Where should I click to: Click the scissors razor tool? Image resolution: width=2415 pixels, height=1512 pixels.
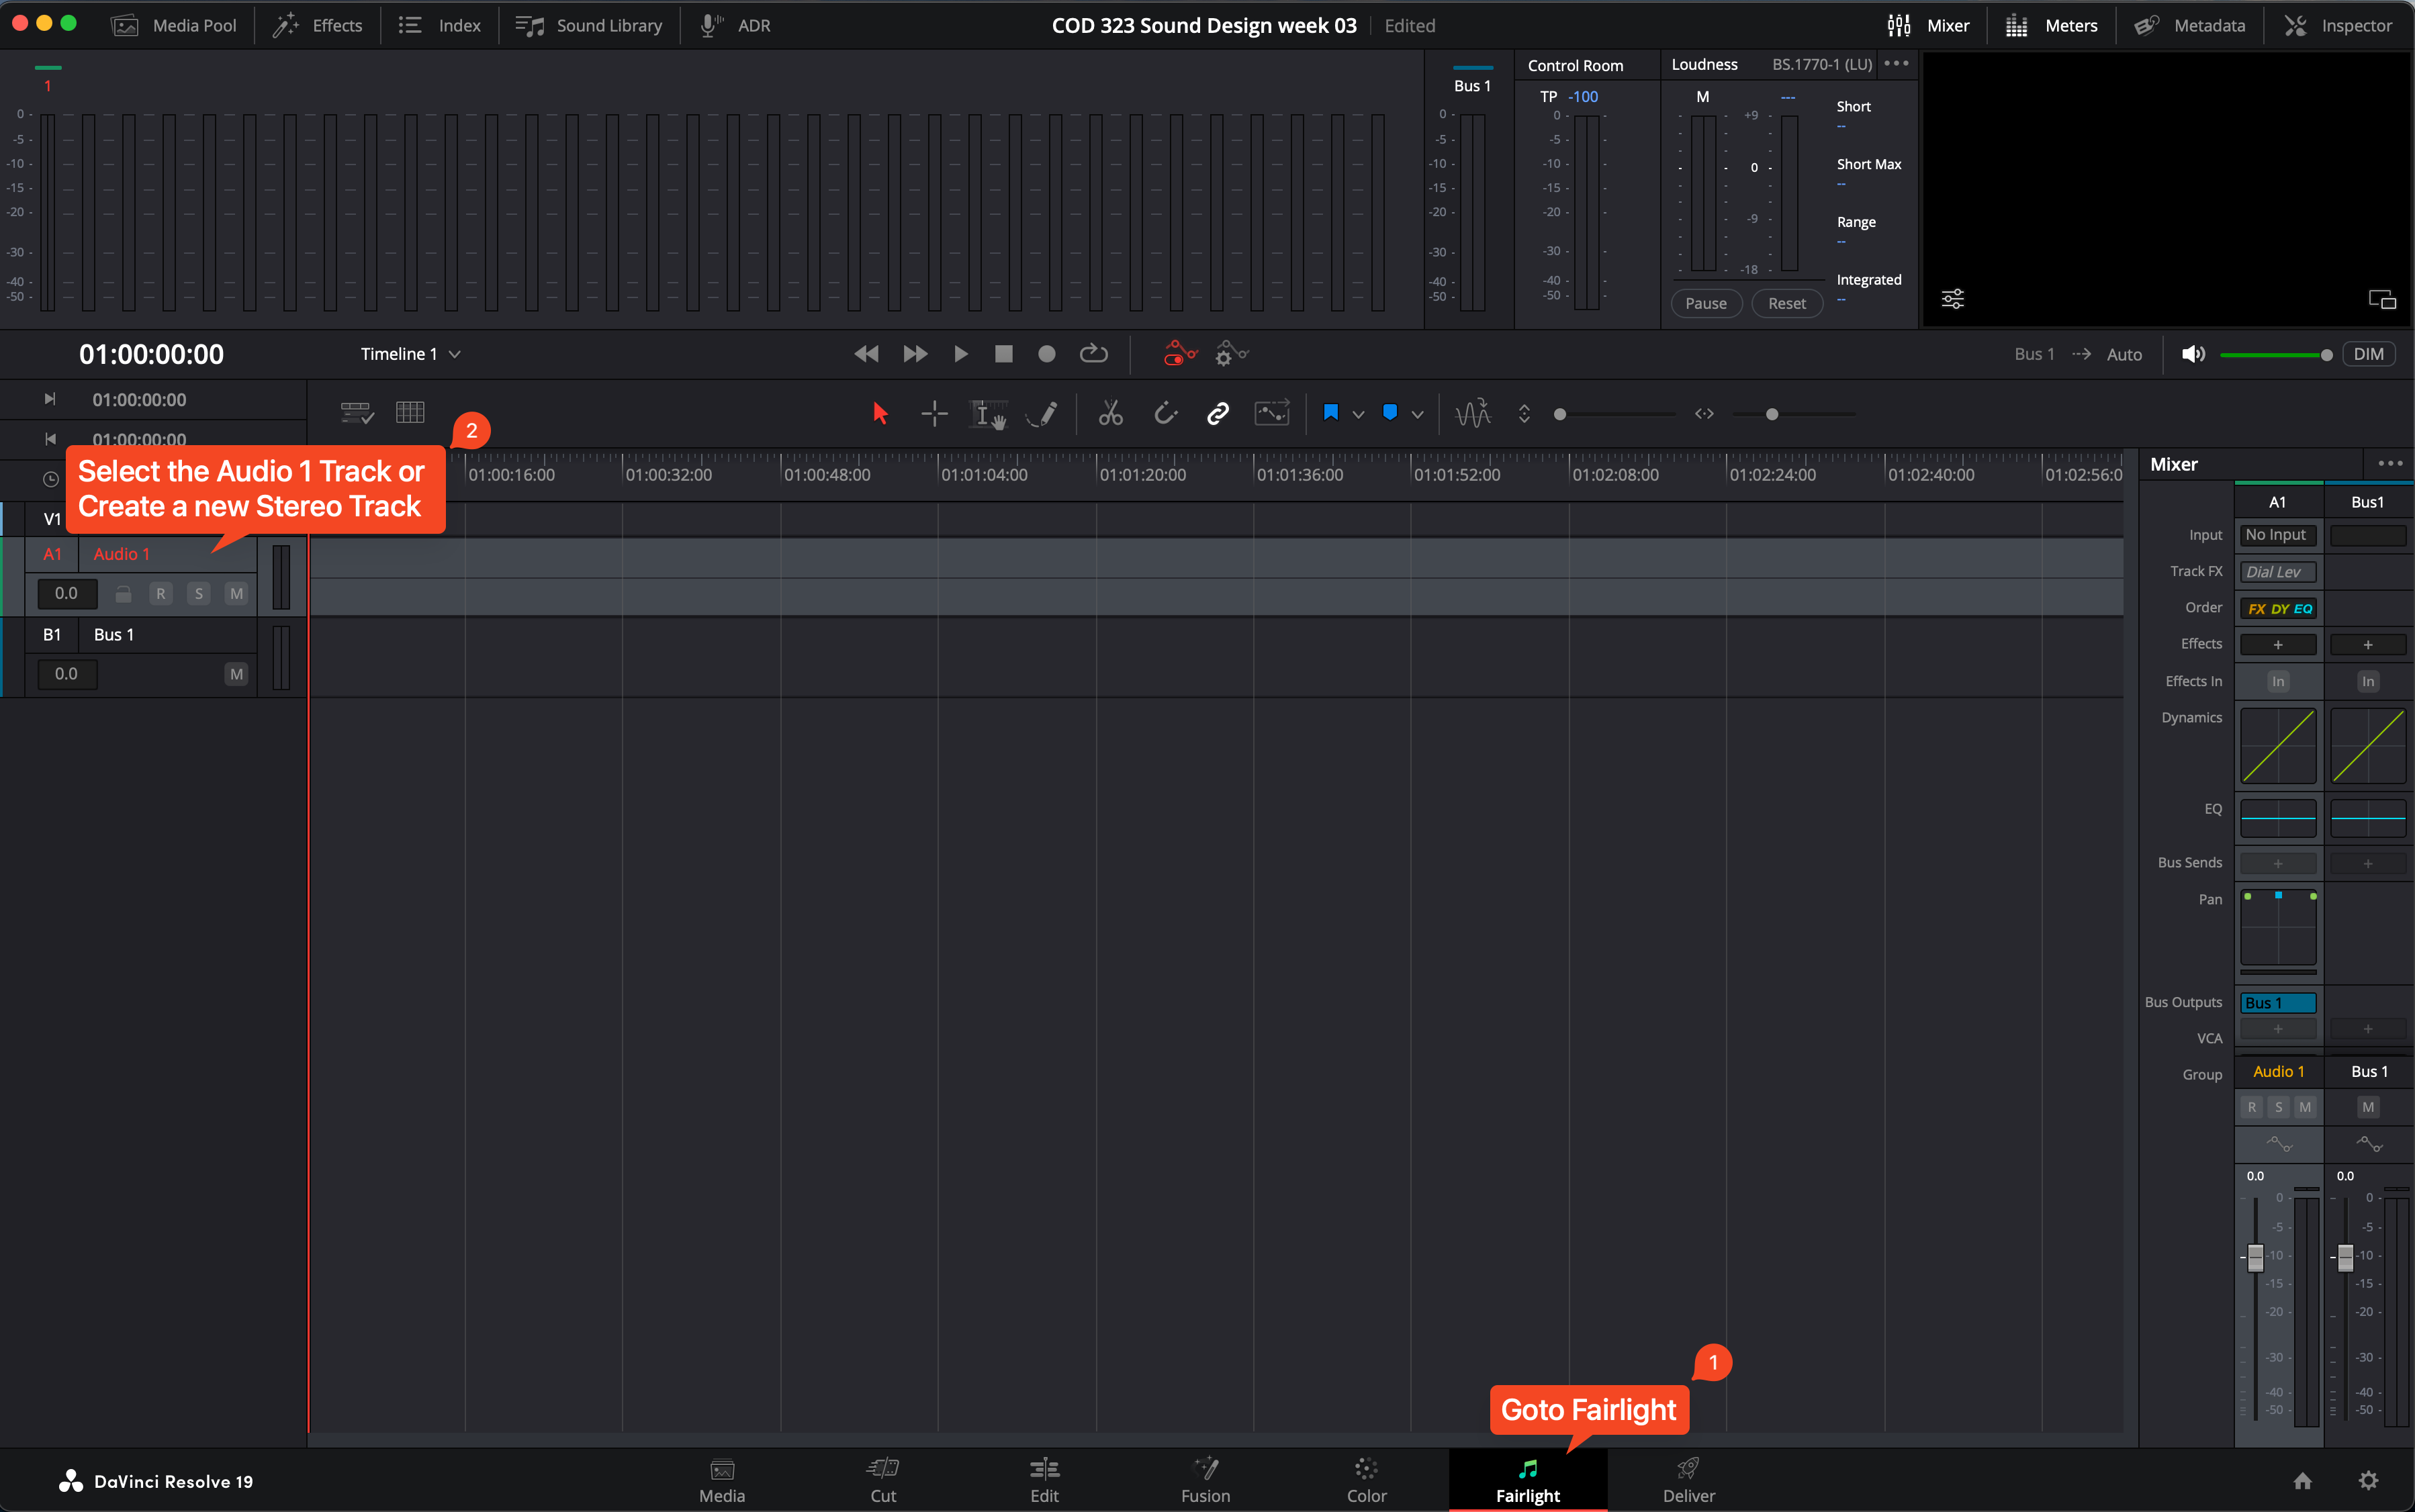(x=1111, y=414)
